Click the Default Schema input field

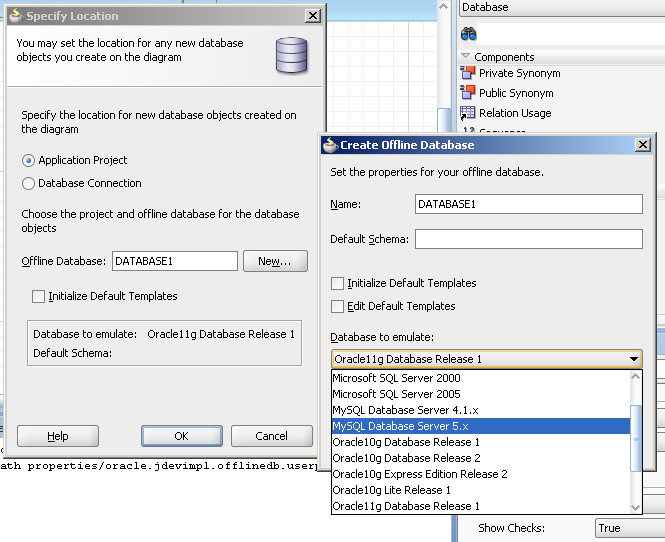click(528, 239)
